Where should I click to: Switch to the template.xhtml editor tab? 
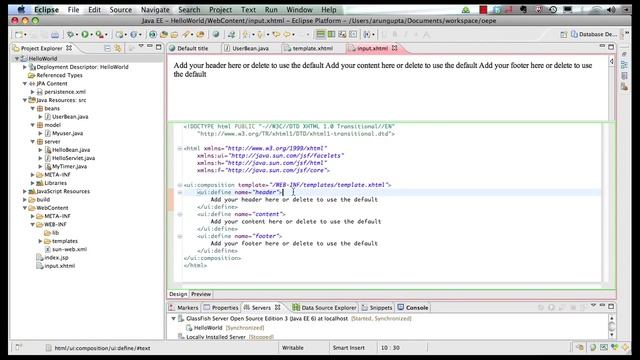(312, 48)
